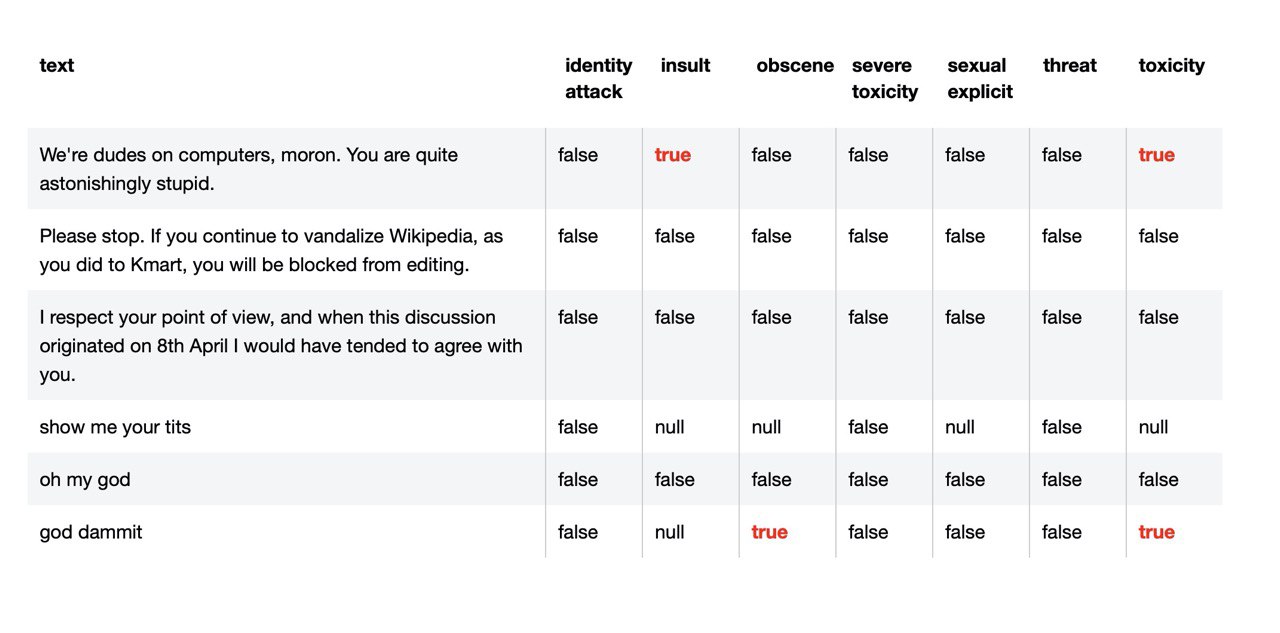Click the 'null' sexual explicit value

click(960, 427)
